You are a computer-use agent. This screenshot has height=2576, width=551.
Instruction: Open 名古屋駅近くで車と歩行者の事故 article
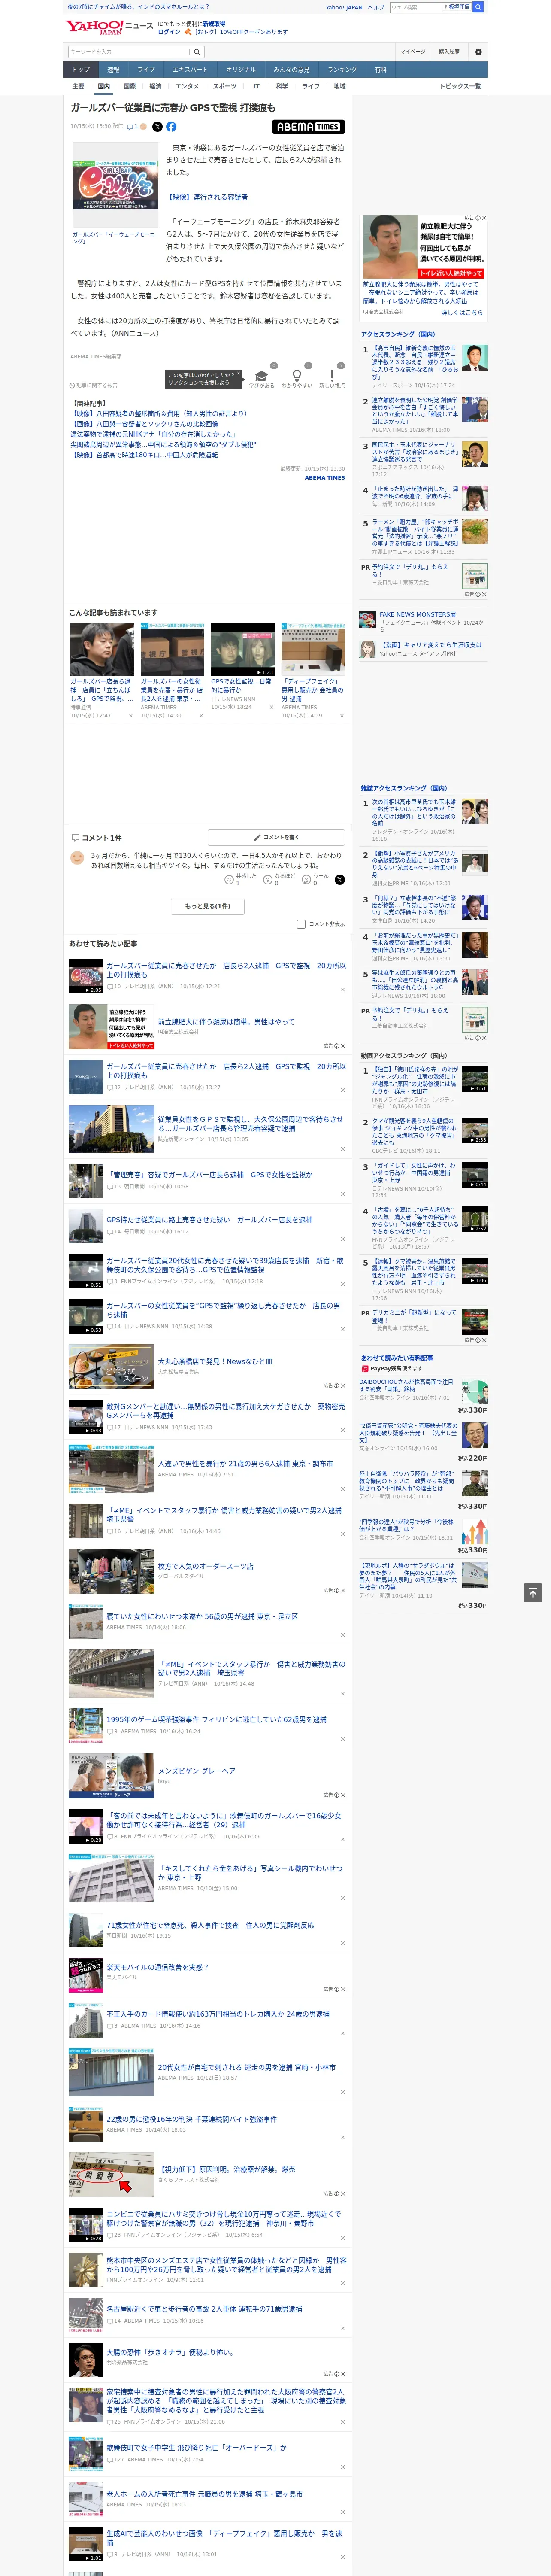(x=204, y=2309)
